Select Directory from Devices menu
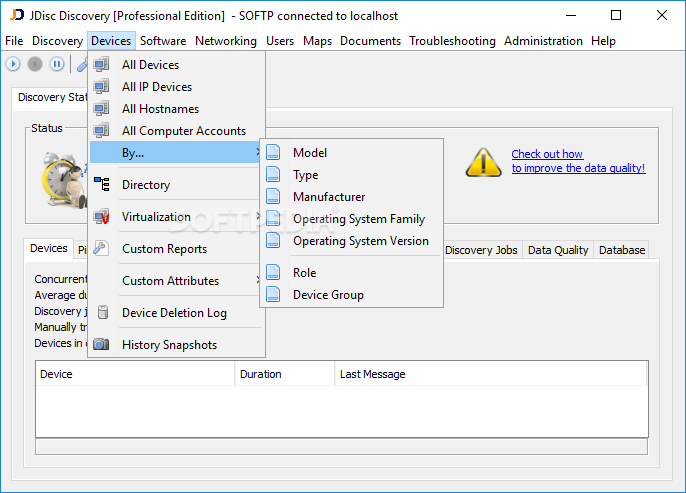The image size is (686, 493). tap(176, 185)
